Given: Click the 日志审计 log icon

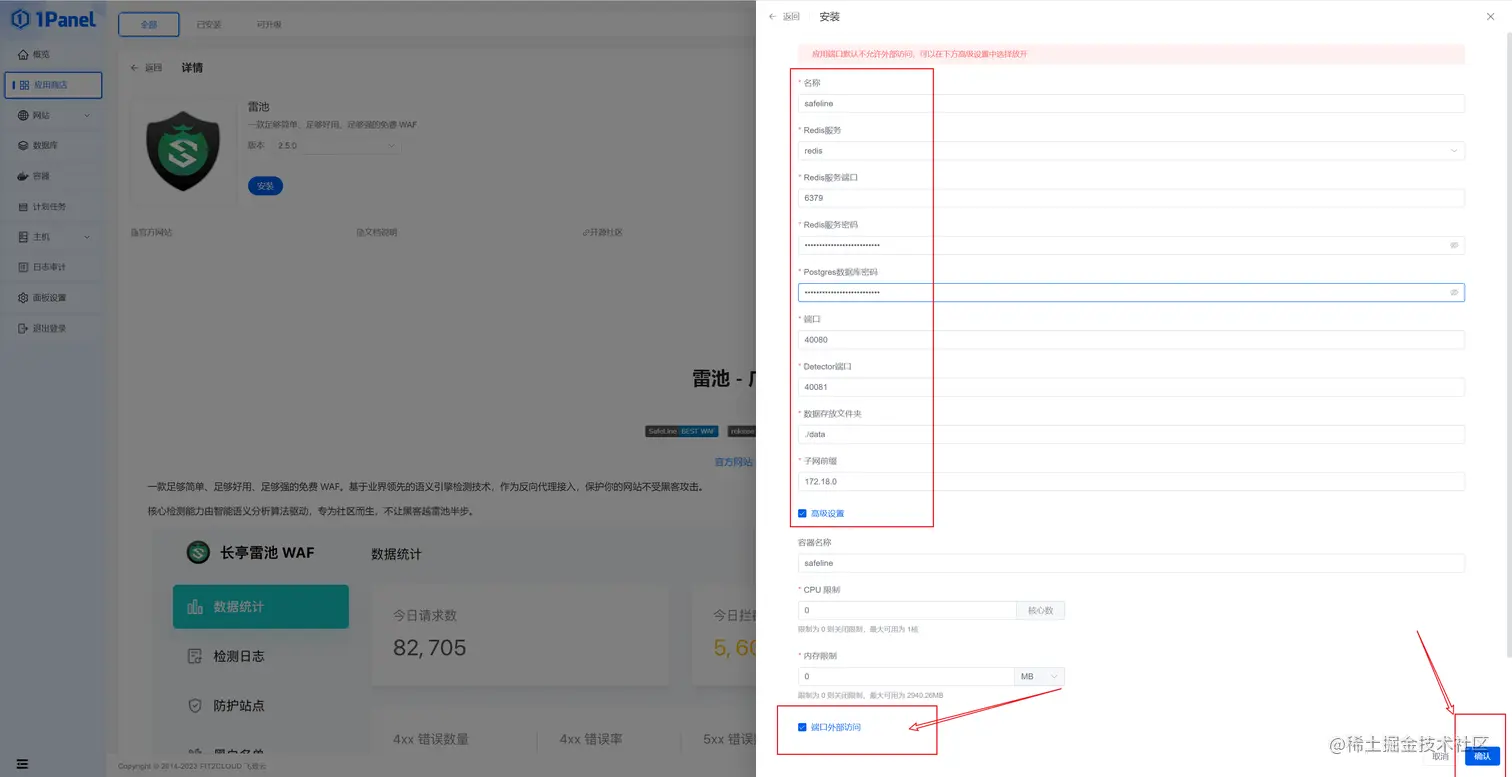Looking at the screenshot, I should tap(23, 267).
